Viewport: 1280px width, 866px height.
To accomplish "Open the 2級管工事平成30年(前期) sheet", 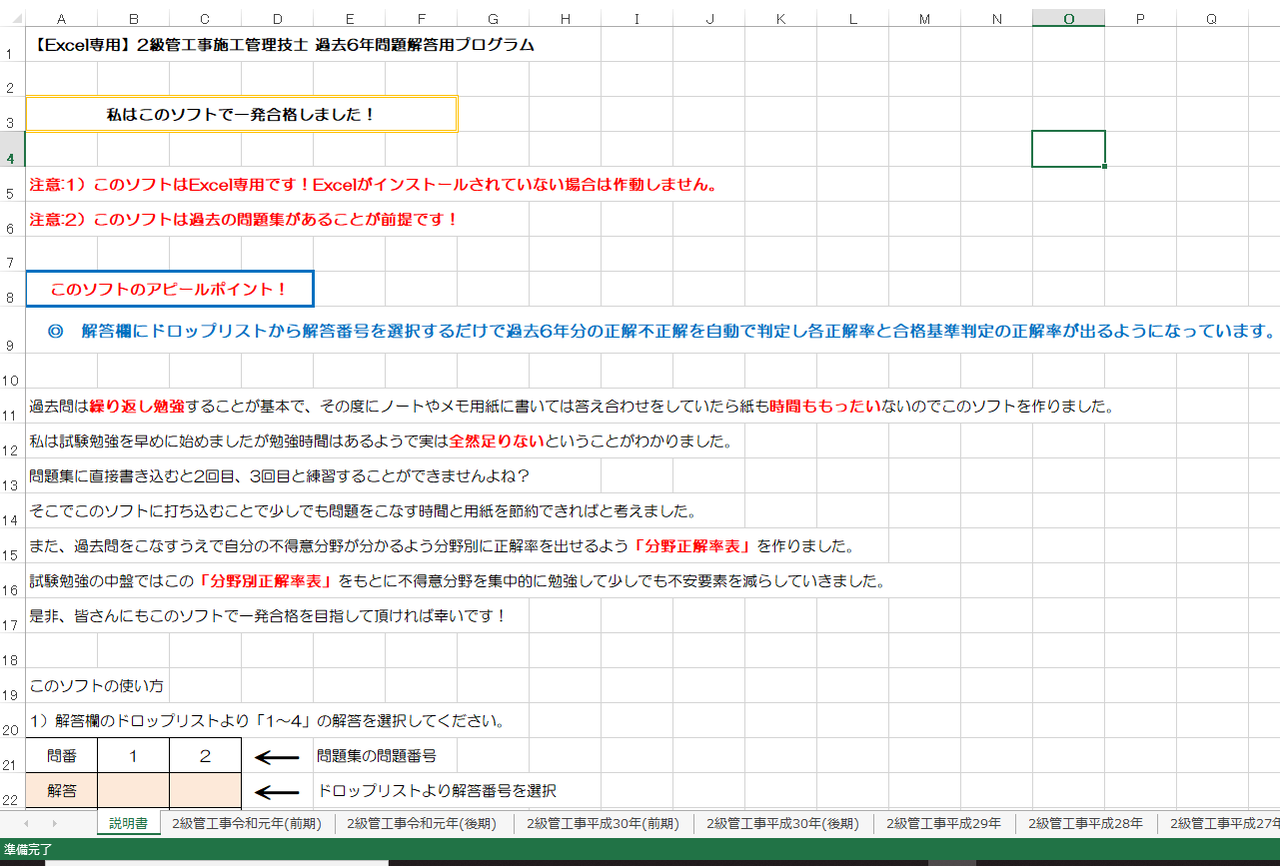I will pyautogui.click(x=602, y=824).
